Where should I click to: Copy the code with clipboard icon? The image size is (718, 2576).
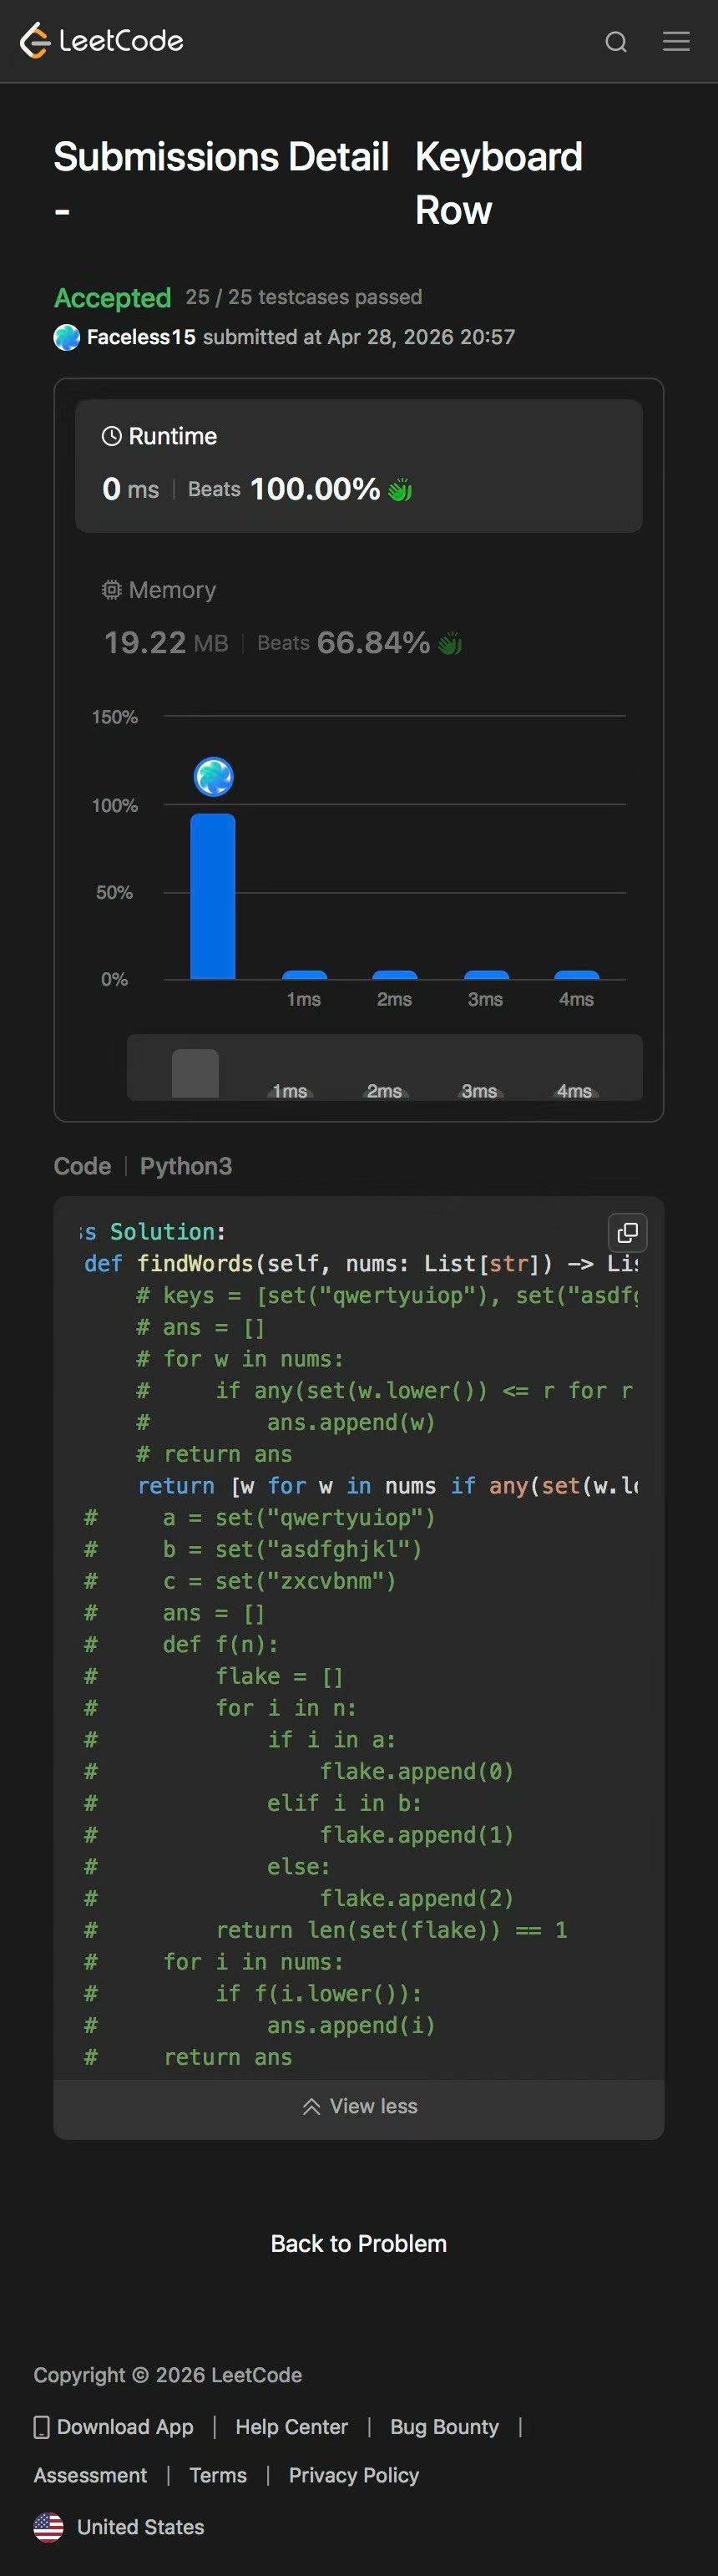[628, 1232]
